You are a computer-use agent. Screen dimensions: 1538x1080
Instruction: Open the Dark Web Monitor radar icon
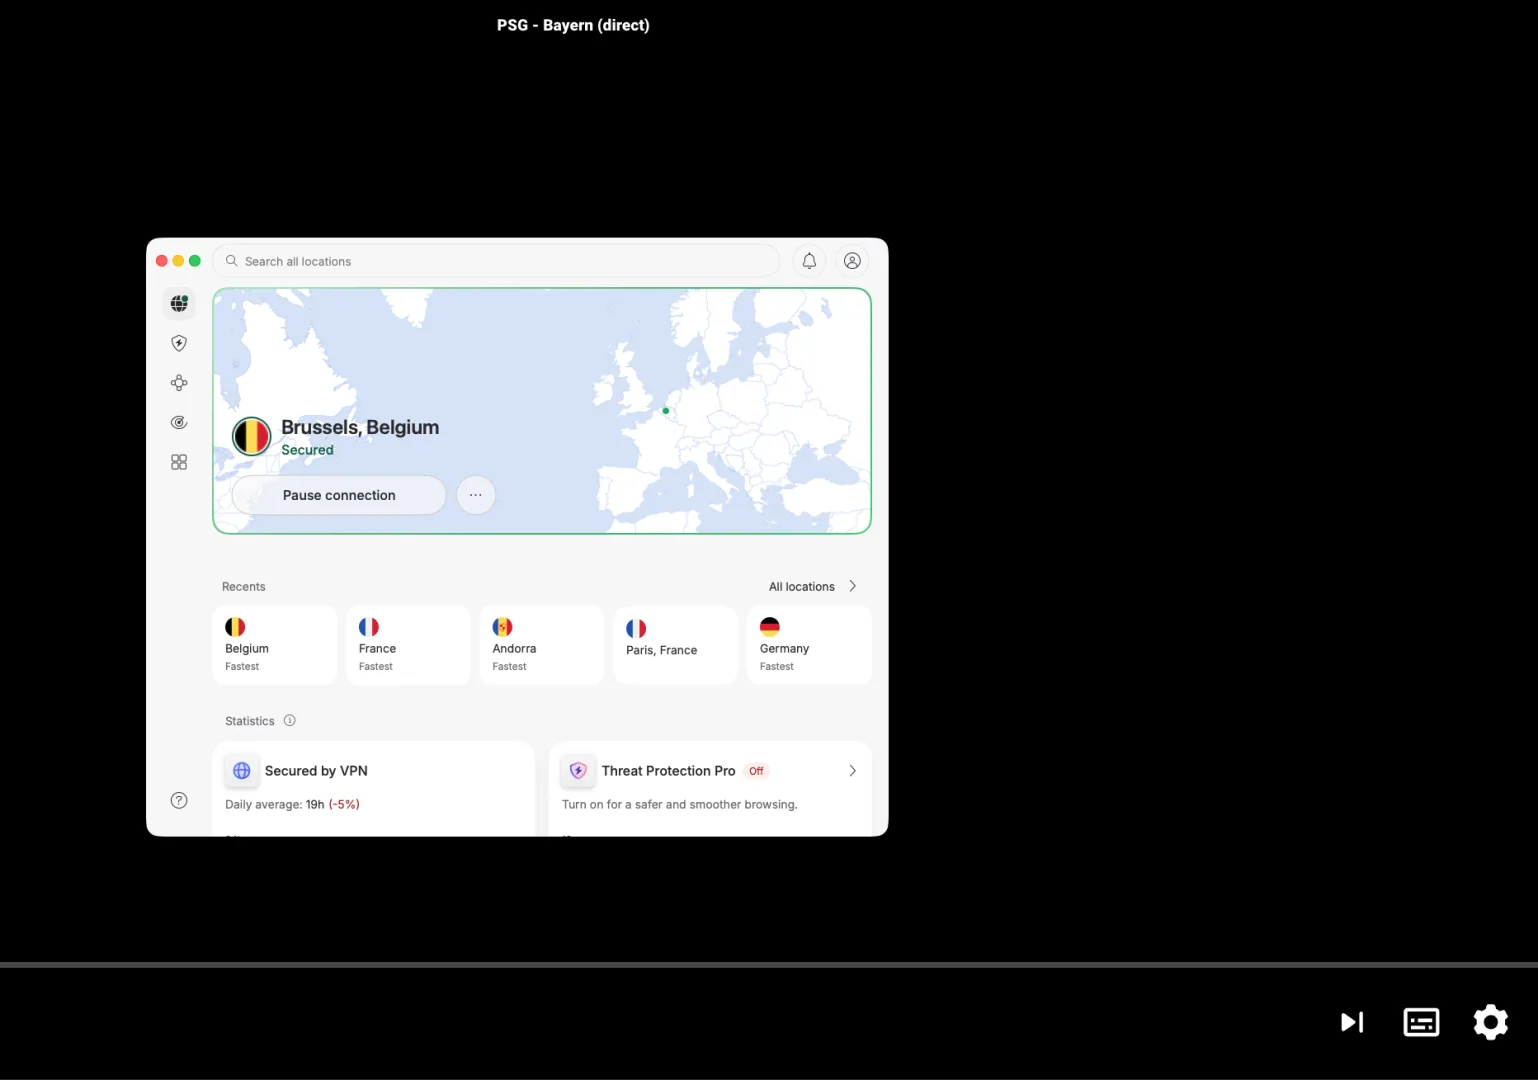(x=179, y=423)
